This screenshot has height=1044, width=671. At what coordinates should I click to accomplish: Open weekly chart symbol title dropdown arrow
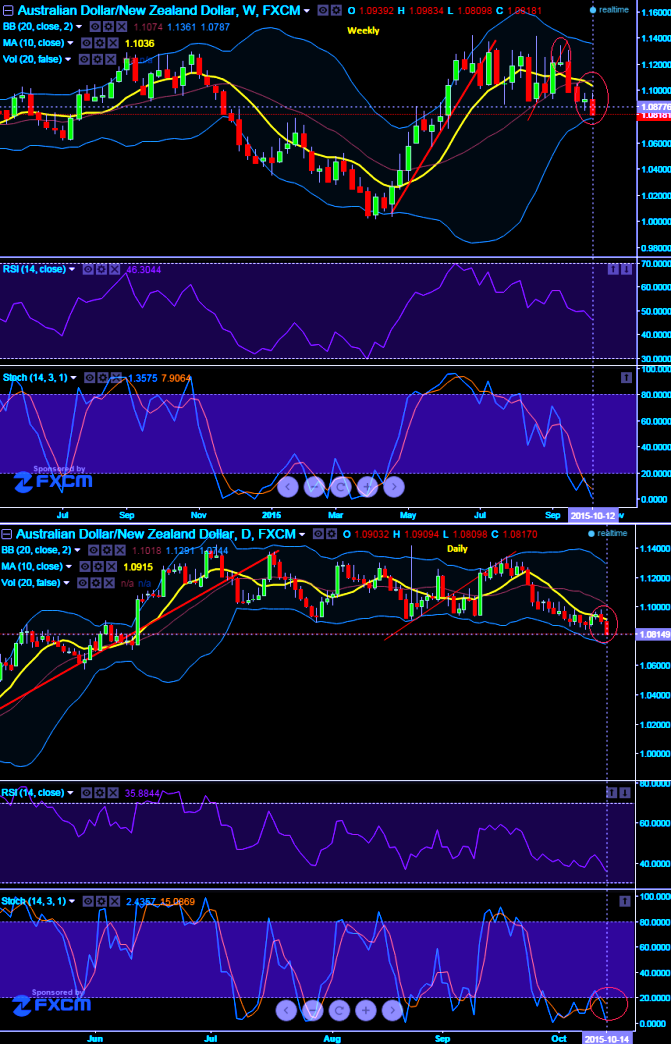point(306,11)
